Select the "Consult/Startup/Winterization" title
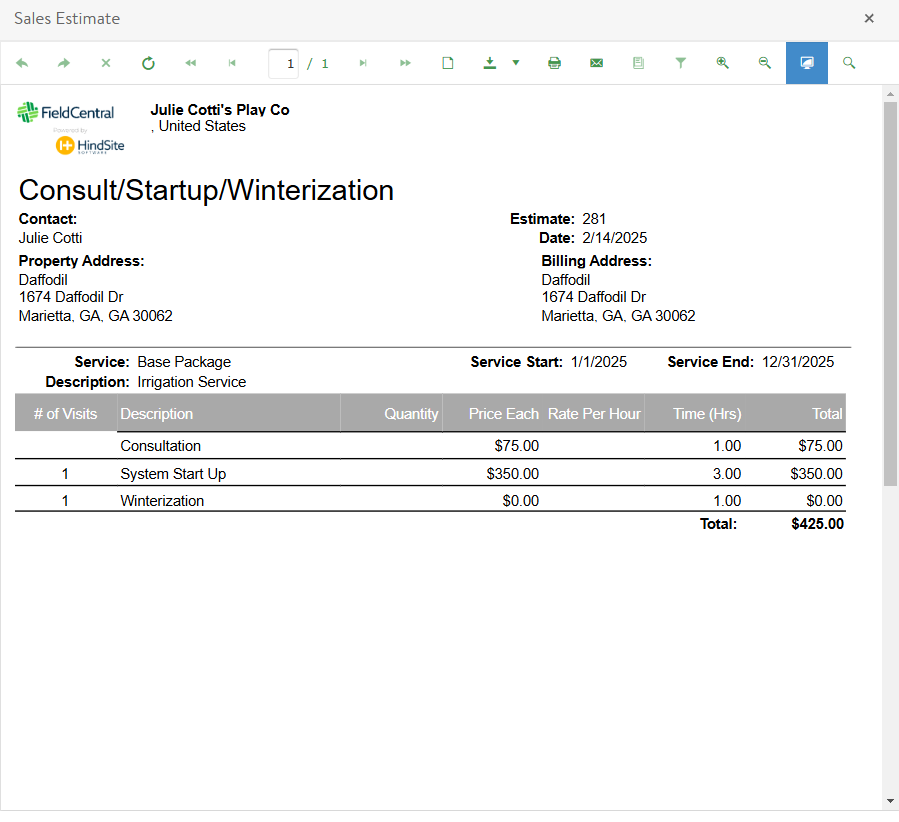The height and width of the screenshot is (822, 899). tap(206, 190)
